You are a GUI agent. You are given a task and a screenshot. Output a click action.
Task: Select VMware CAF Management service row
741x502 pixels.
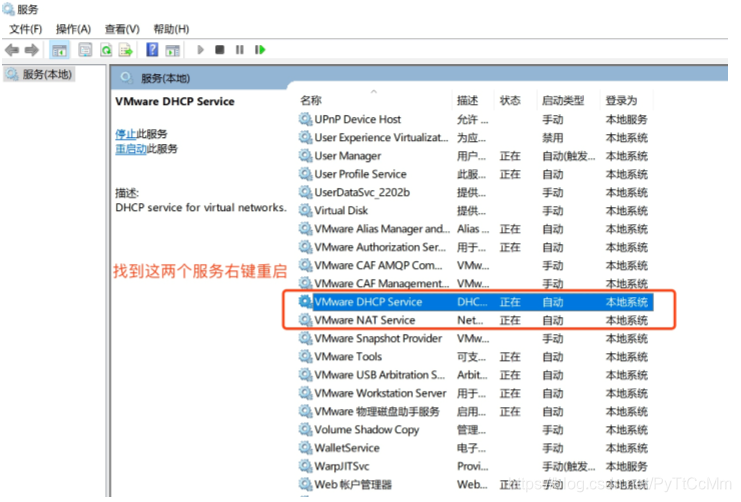click(x=475, y=284)
